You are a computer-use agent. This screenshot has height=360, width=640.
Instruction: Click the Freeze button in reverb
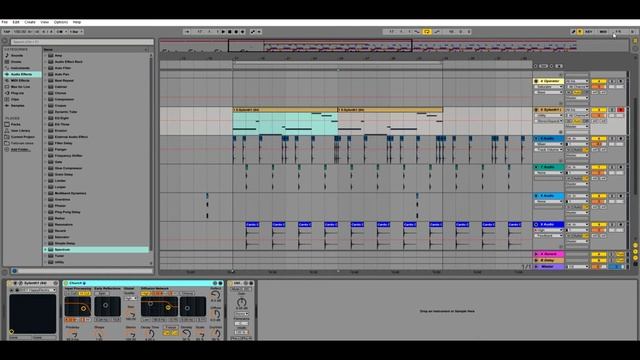171,327
